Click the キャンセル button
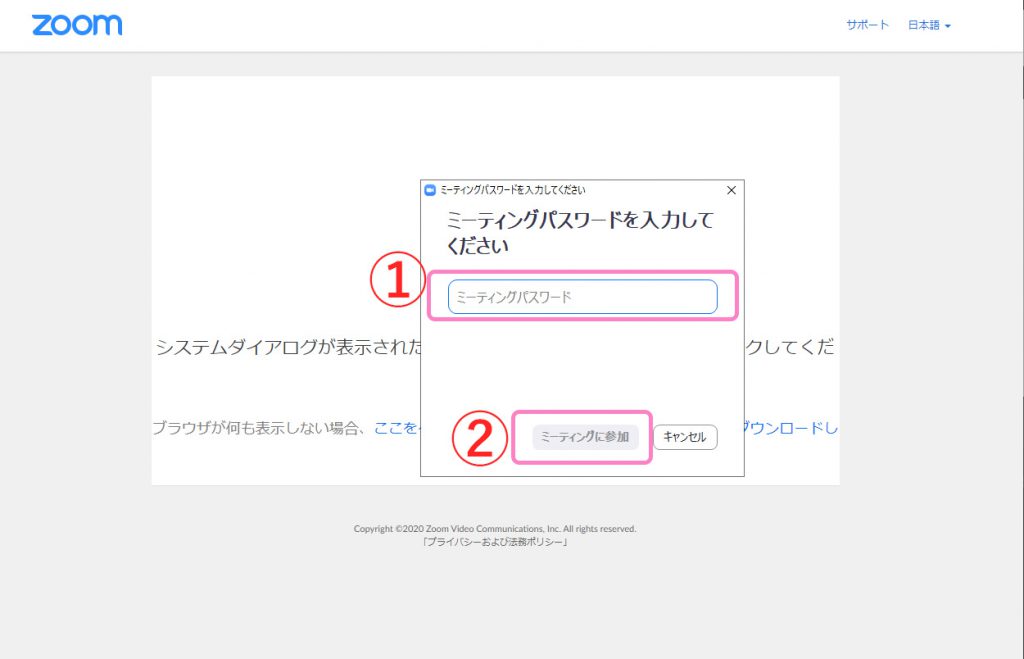 pos(685,437)
